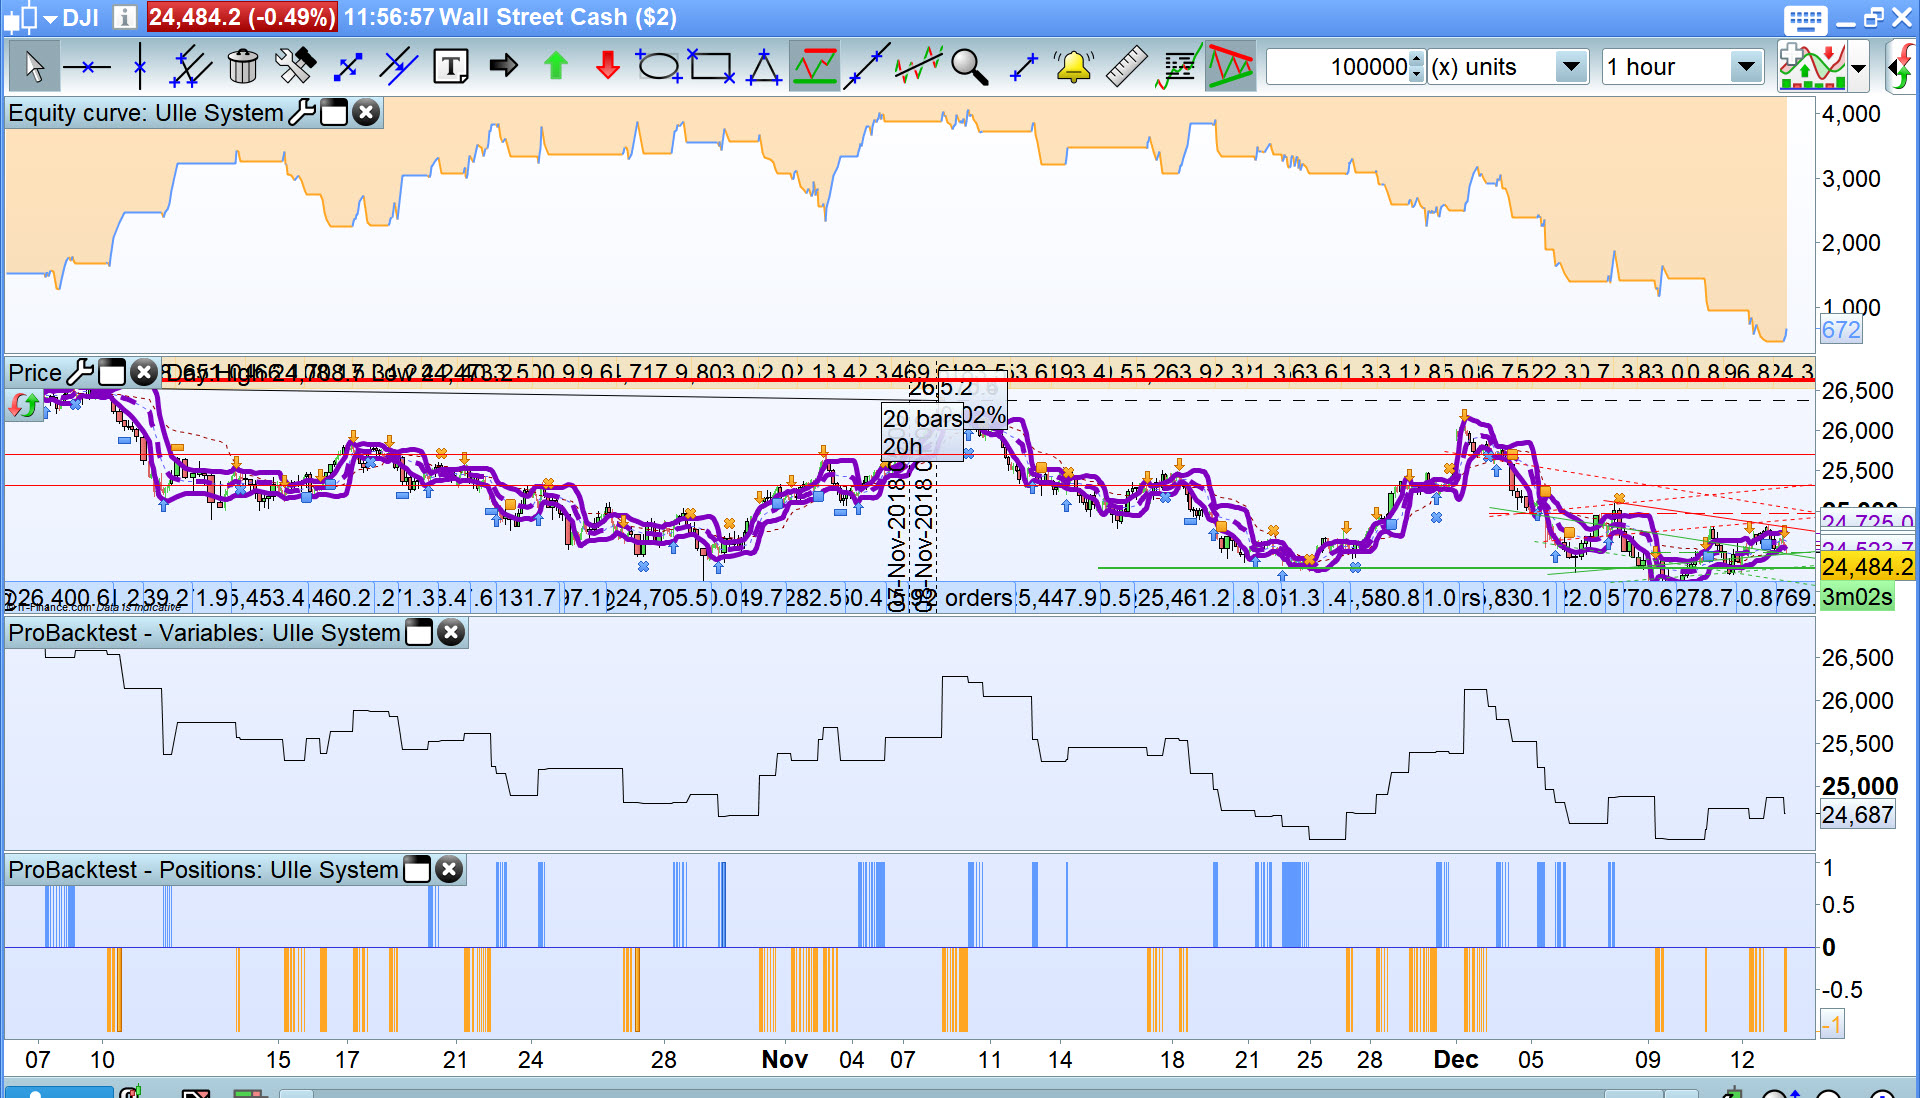The image size is (1920, 1098).
Task: Open Price panel wrench settings
Action: [x=80, y=373]
